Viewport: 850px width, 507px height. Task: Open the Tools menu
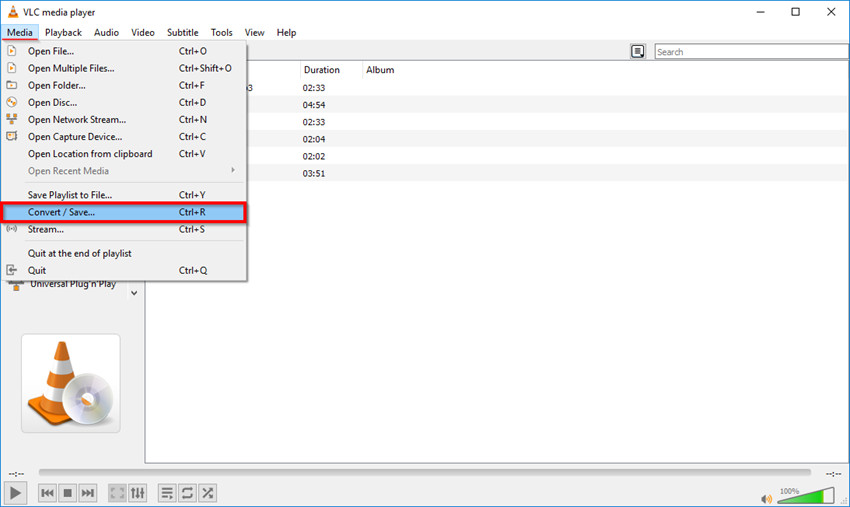coord(222,33)
